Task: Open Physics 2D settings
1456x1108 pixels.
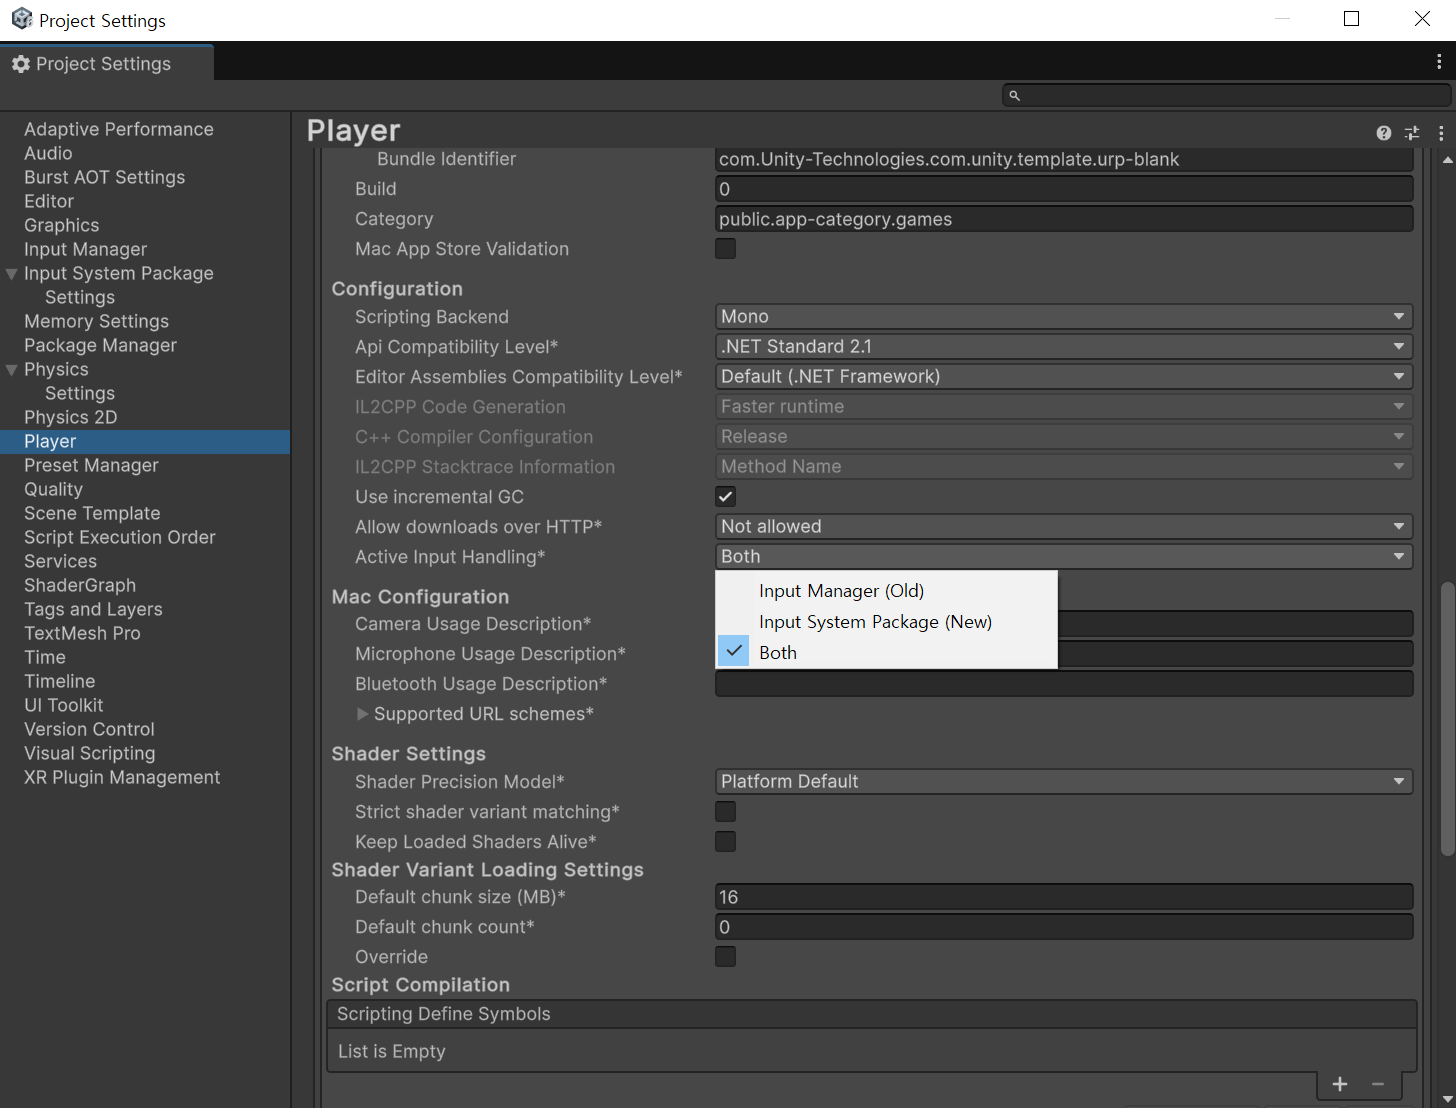Action: coord(71,417)
